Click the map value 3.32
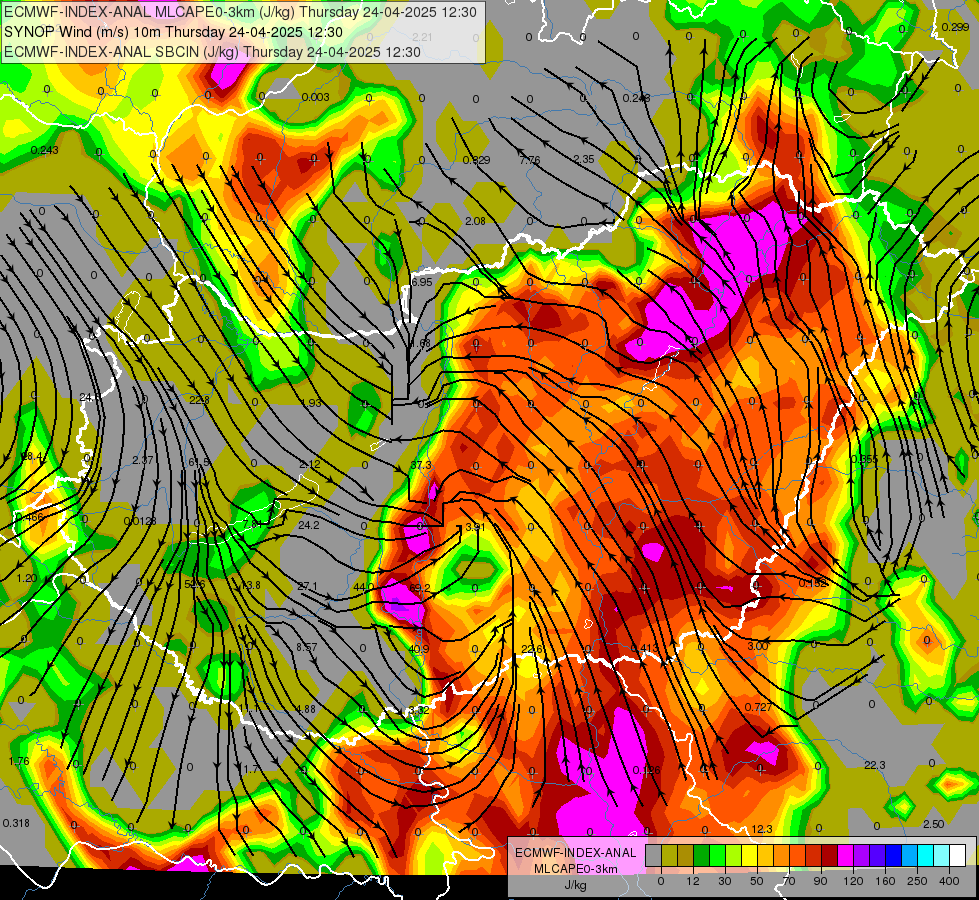The height and width of the screenshot is (900, 979). click(418, 710)
